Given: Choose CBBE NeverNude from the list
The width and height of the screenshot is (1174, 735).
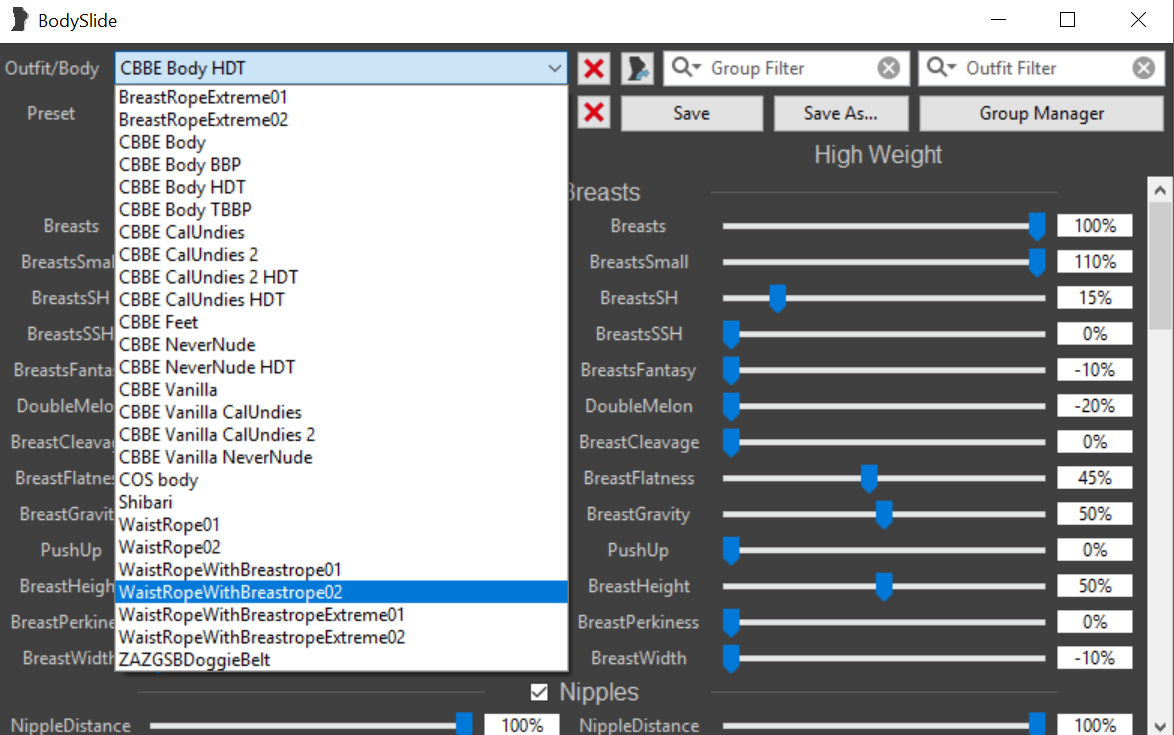Looking at the screenshot, I should [x=341, y=344].
